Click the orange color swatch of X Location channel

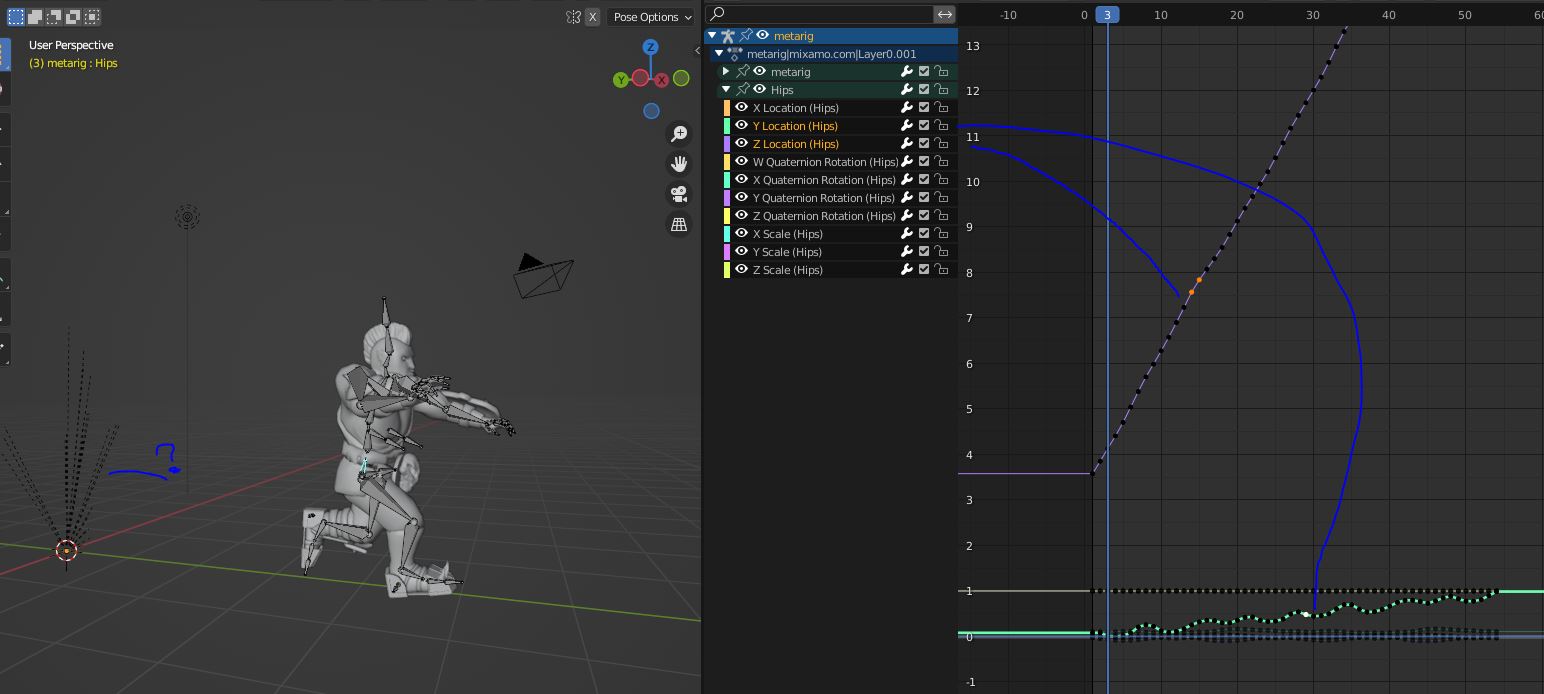[727, 107]
